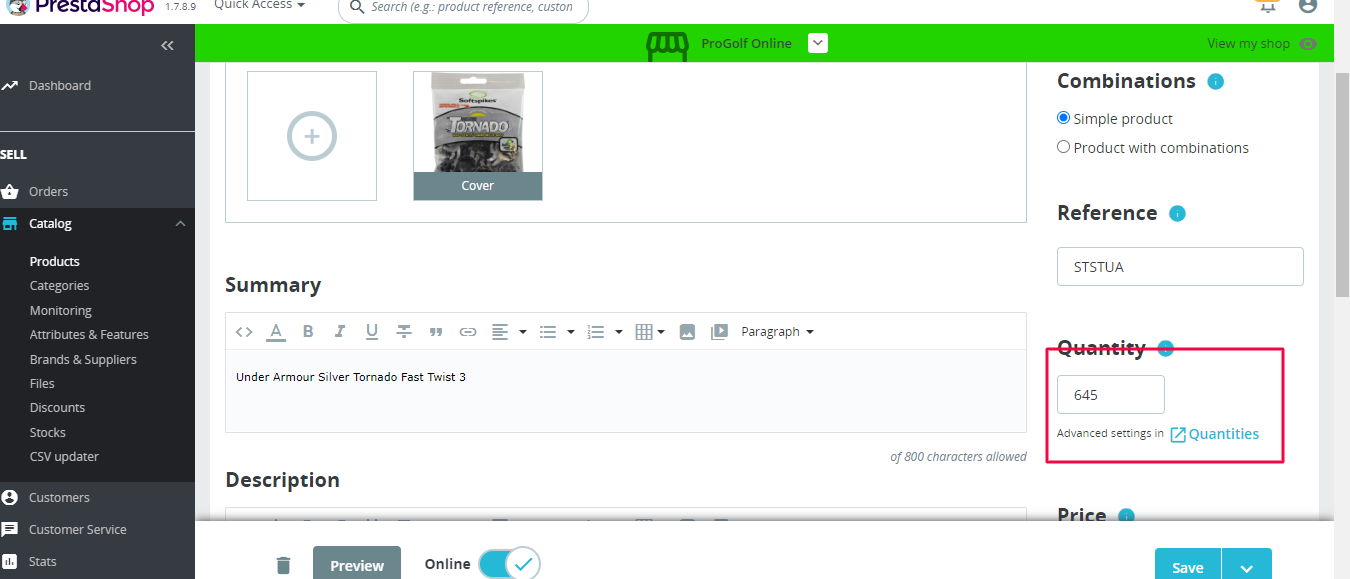Show Reference help info icon

pos(1177,214)
